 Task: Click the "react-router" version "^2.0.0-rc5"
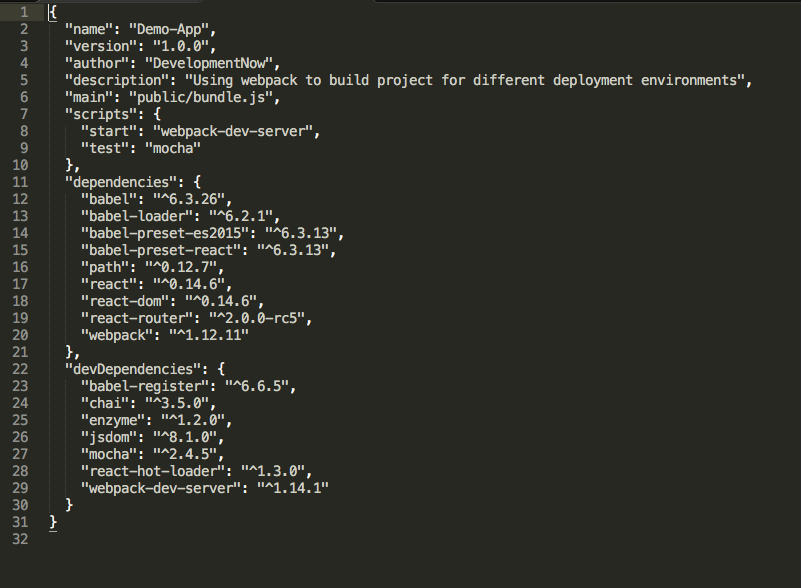(x=259, y=318)
